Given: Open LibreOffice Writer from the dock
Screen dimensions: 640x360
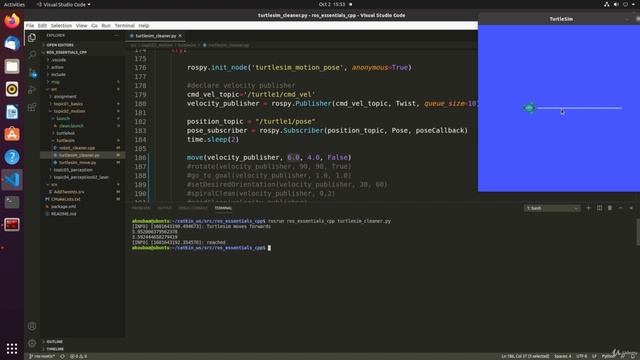Looking at the screenshot, I should (x=12, y=112).
